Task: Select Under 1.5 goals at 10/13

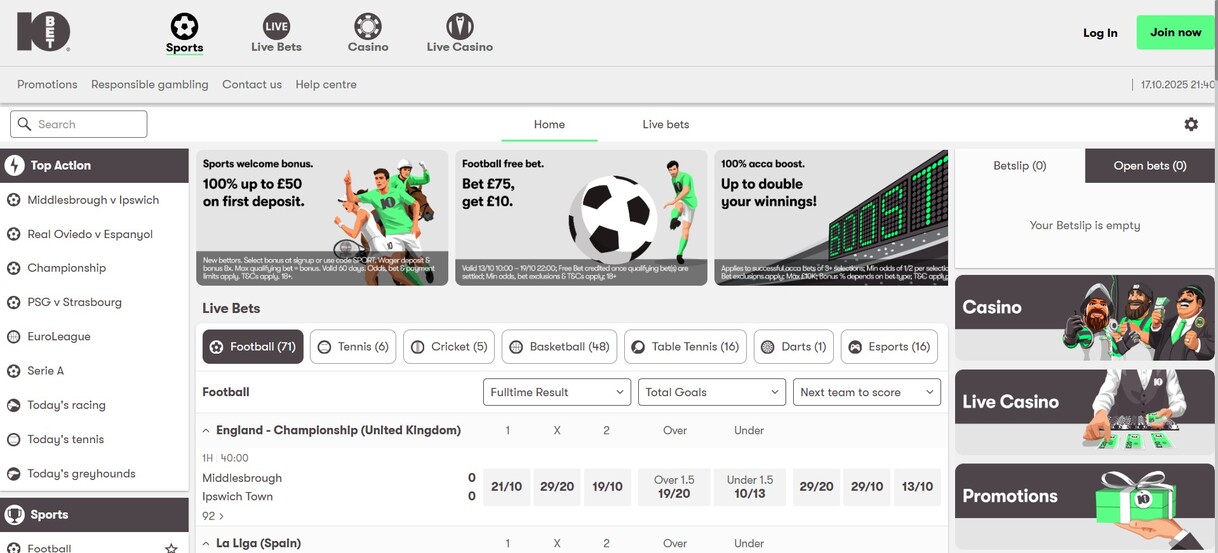Action: click(749, 487)
